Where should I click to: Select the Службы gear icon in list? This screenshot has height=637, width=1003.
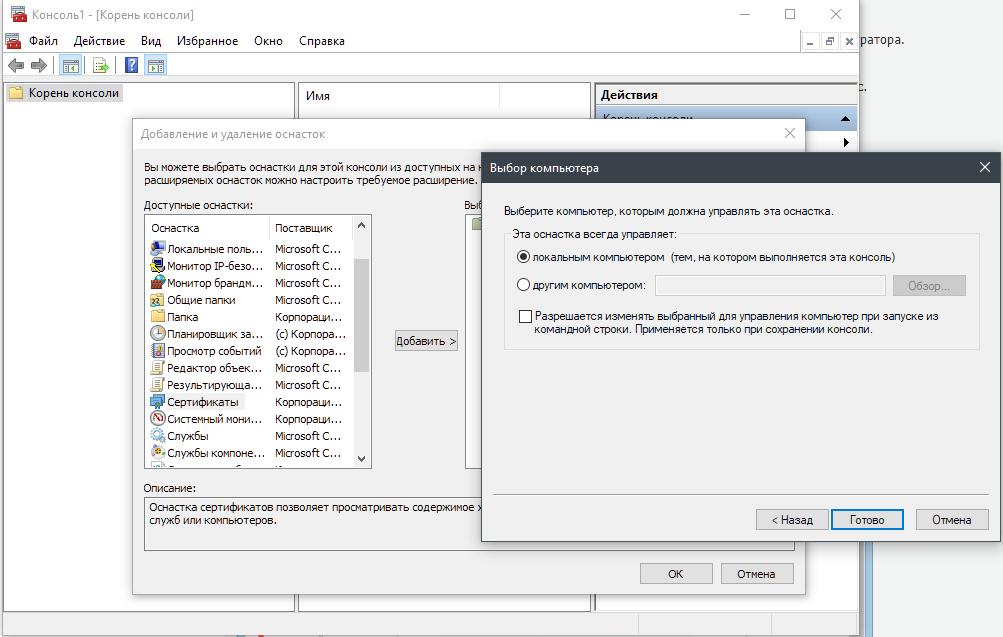[x=158, y=436]
